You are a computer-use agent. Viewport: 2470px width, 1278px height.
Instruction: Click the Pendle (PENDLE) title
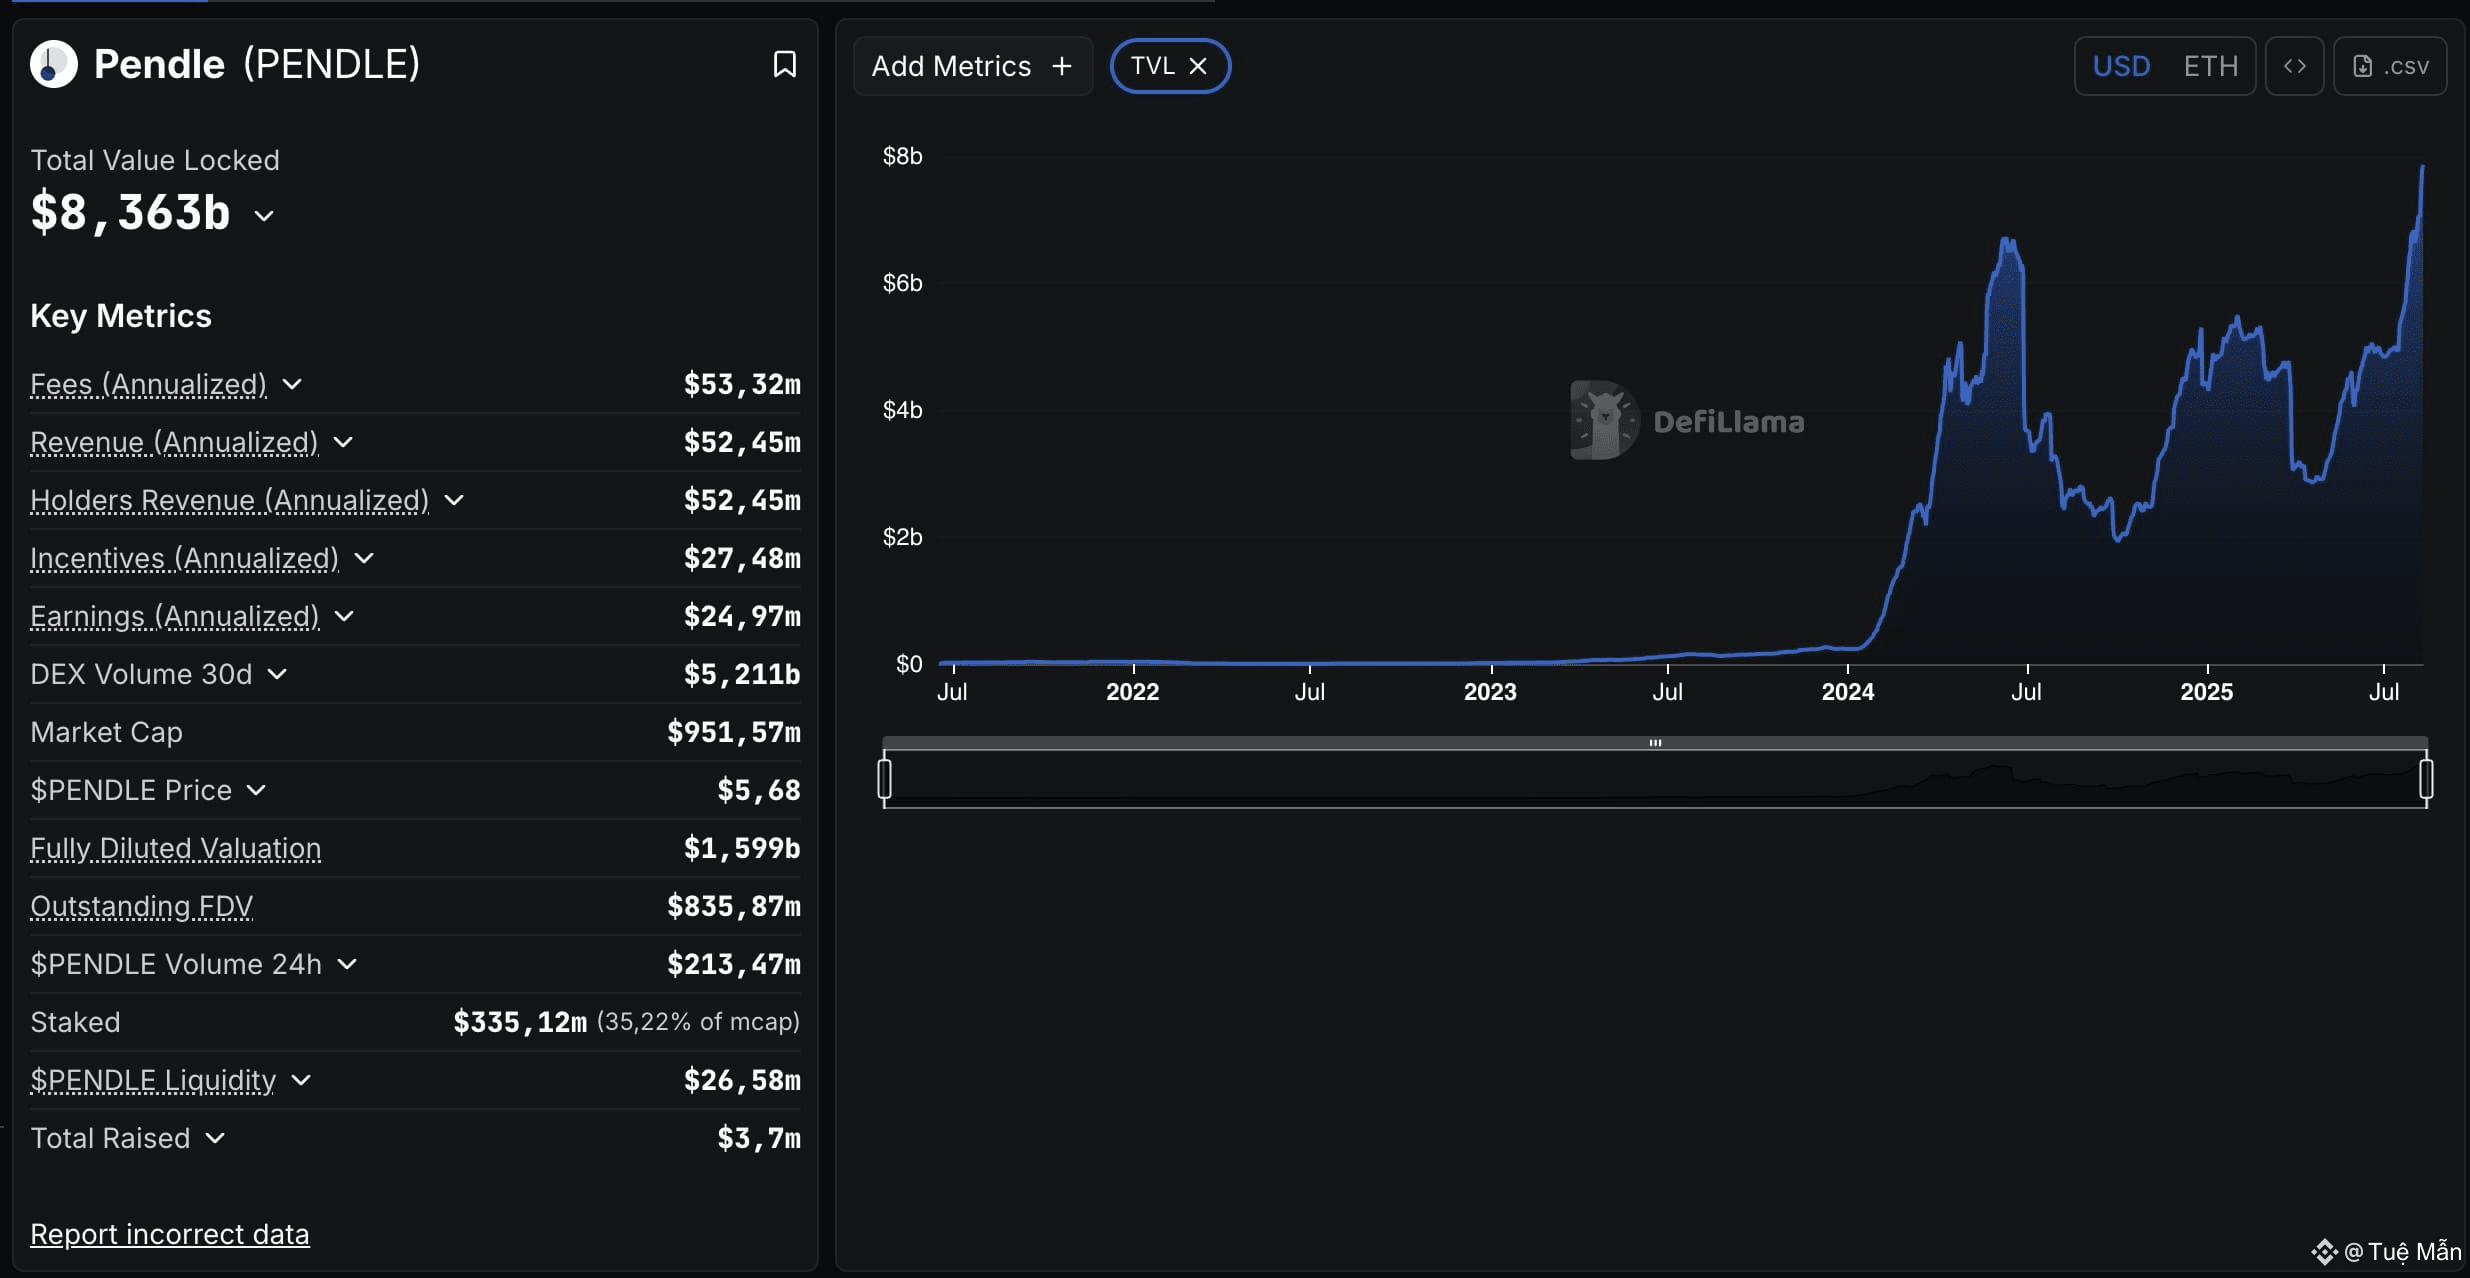pos(257,65)
